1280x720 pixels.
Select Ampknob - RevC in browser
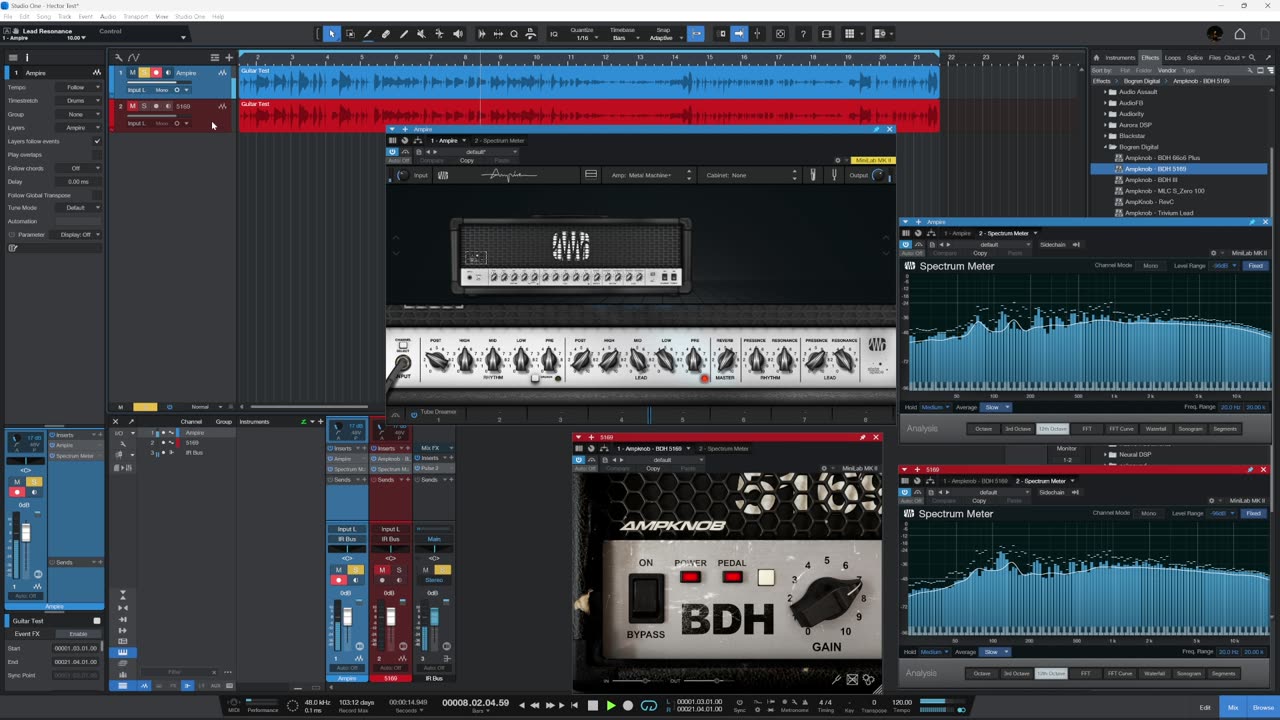1149,202
